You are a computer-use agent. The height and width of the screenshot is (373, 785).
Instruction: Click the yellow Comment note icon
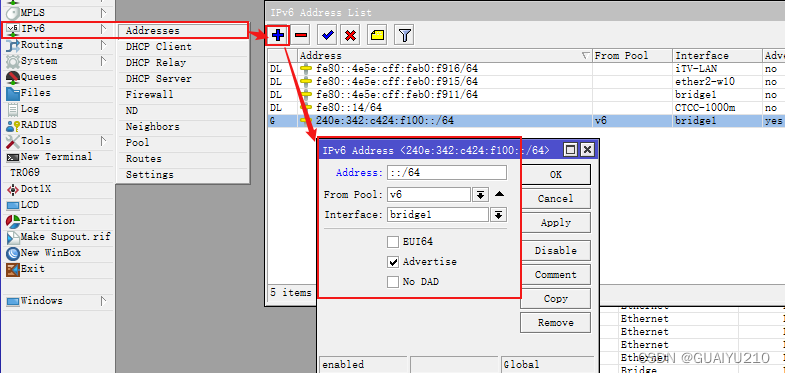pos(377,35)
